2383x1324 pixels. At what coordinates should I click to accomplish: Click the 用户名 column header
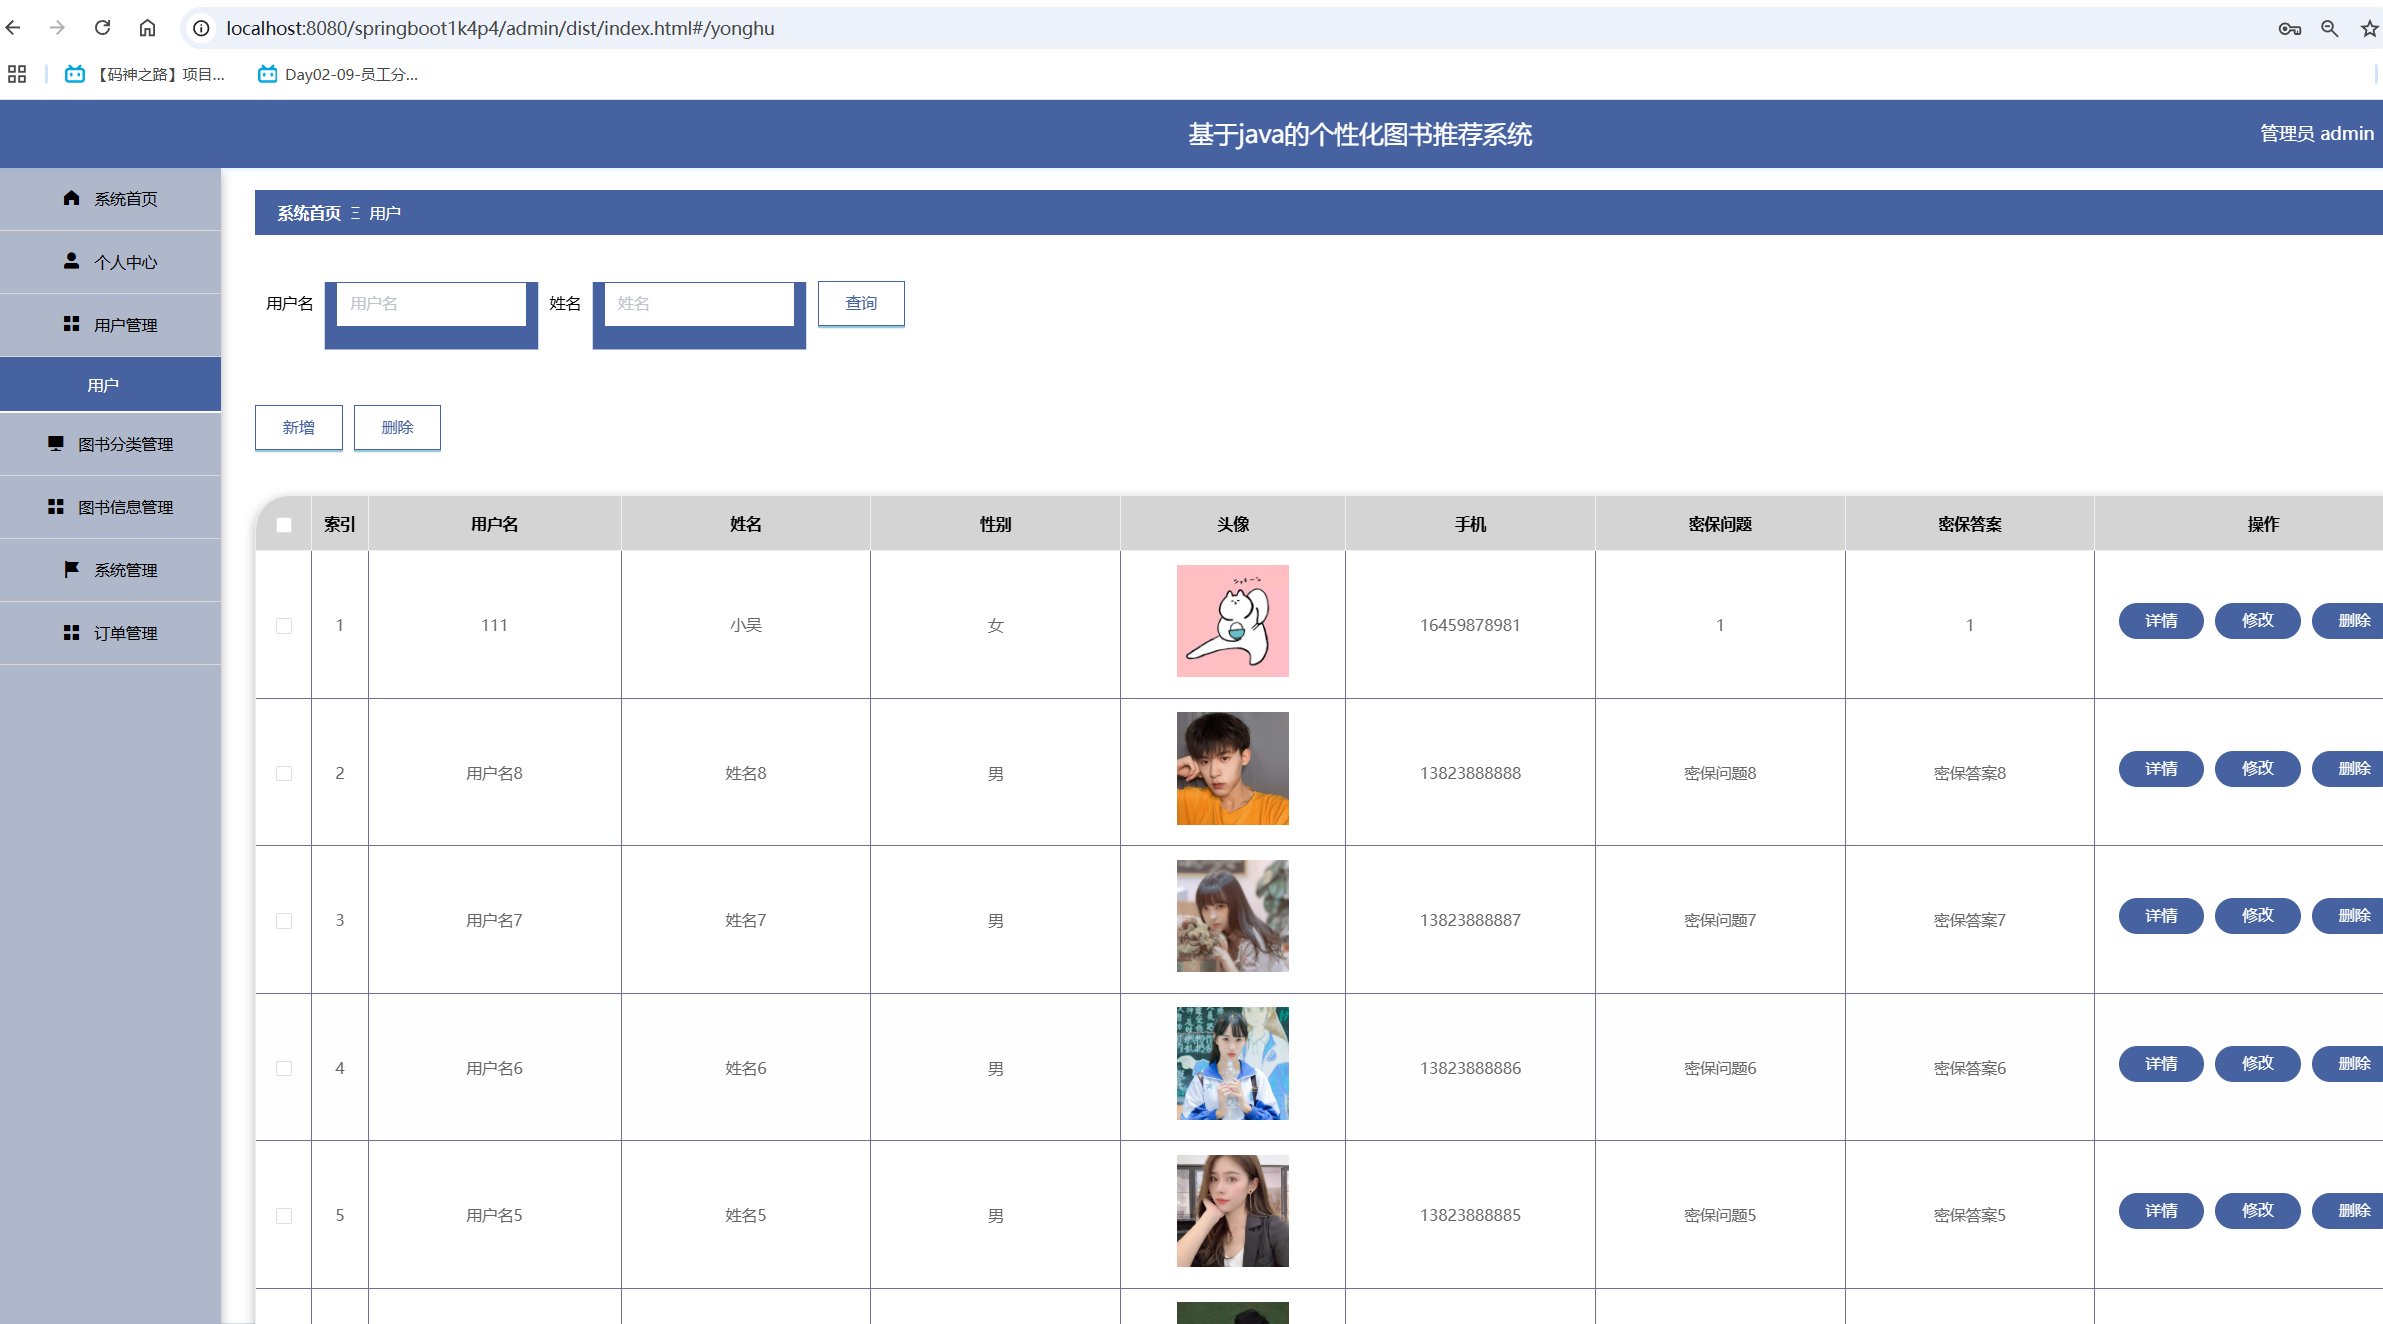tap(494, 524)
